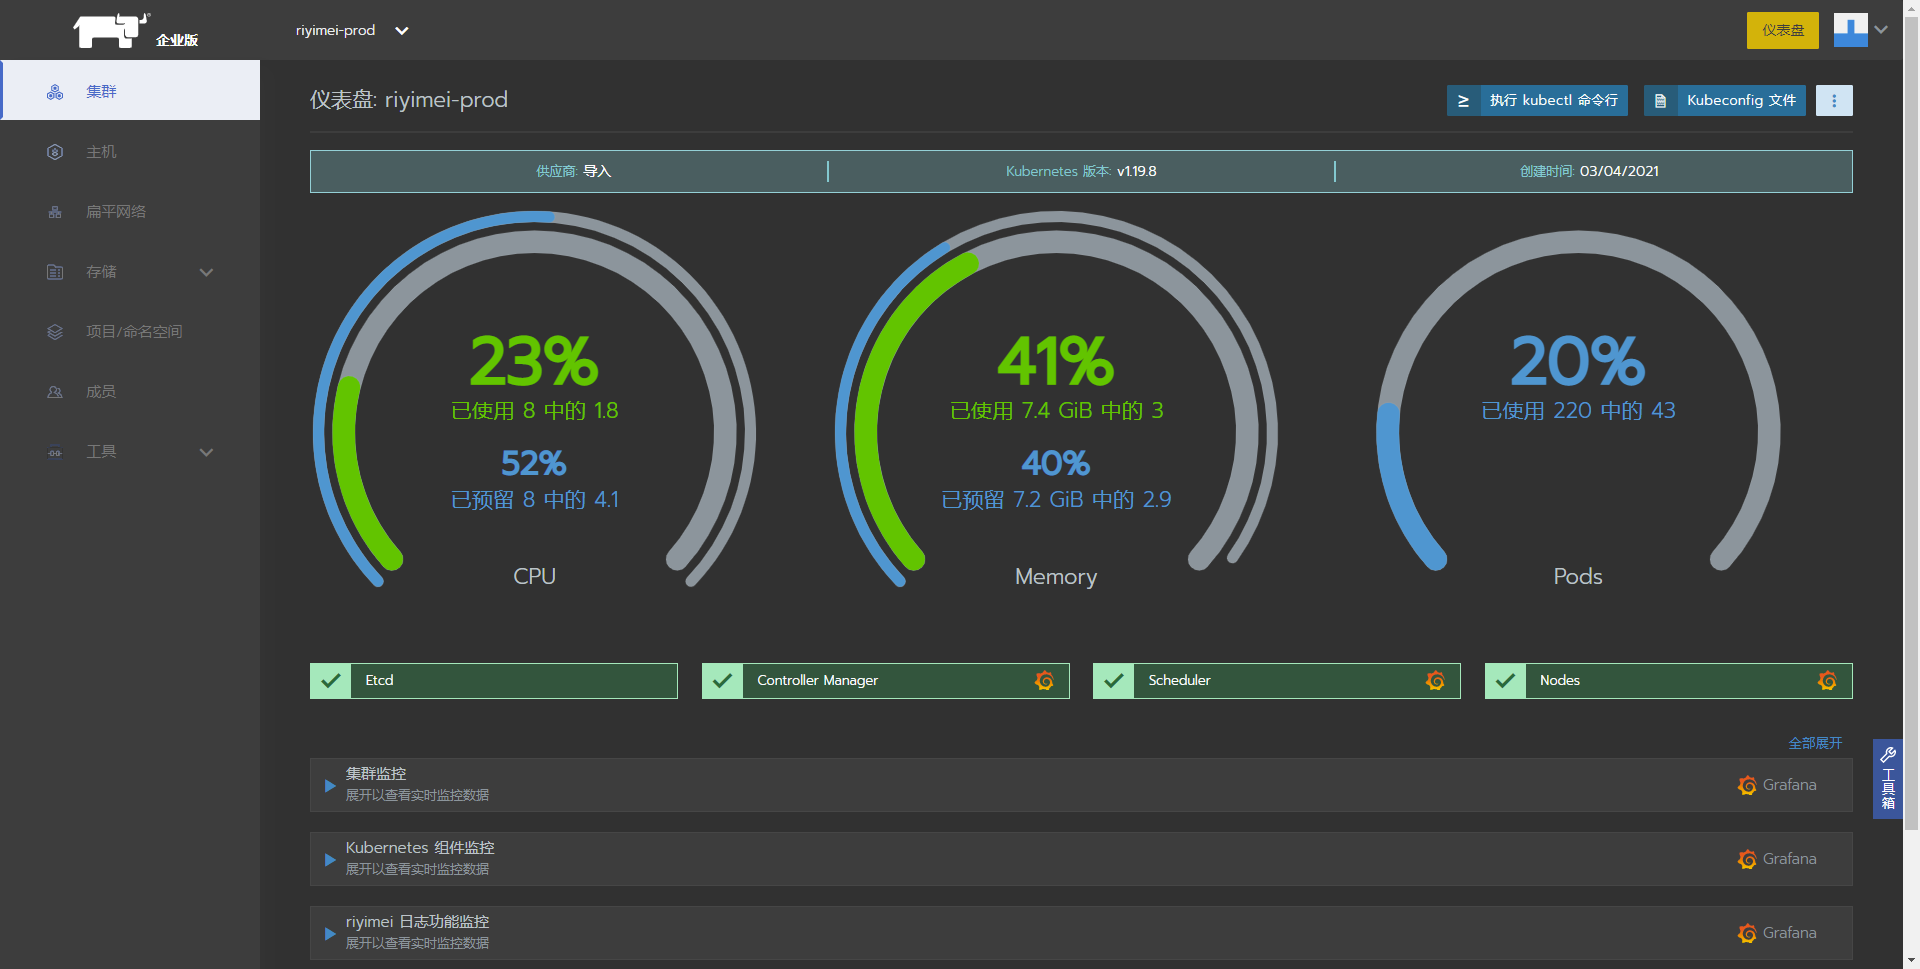Click the 创建时间 03/04/2021 text
1920x969 pixels.
tap(1589, 171)
